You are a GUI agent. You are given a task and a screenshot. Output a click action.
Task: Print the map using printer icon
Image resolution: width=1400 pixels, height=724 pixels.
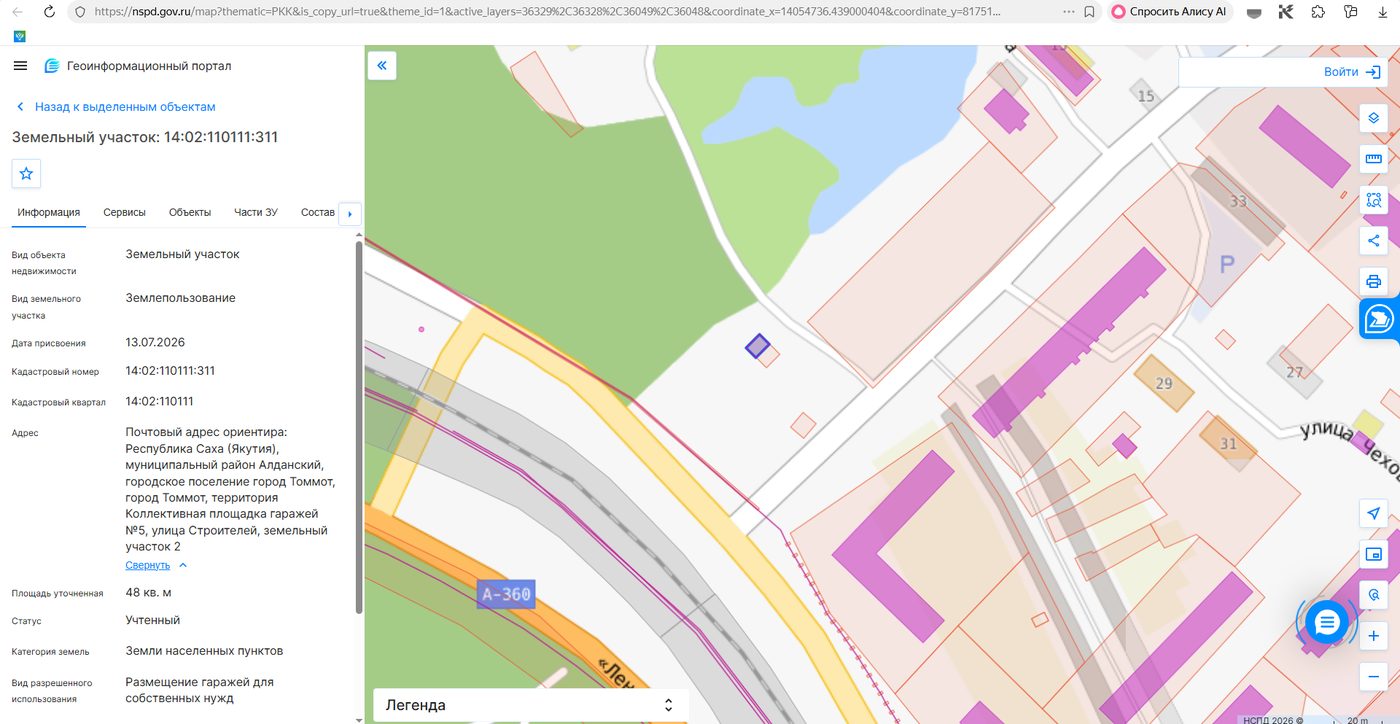1374,281
